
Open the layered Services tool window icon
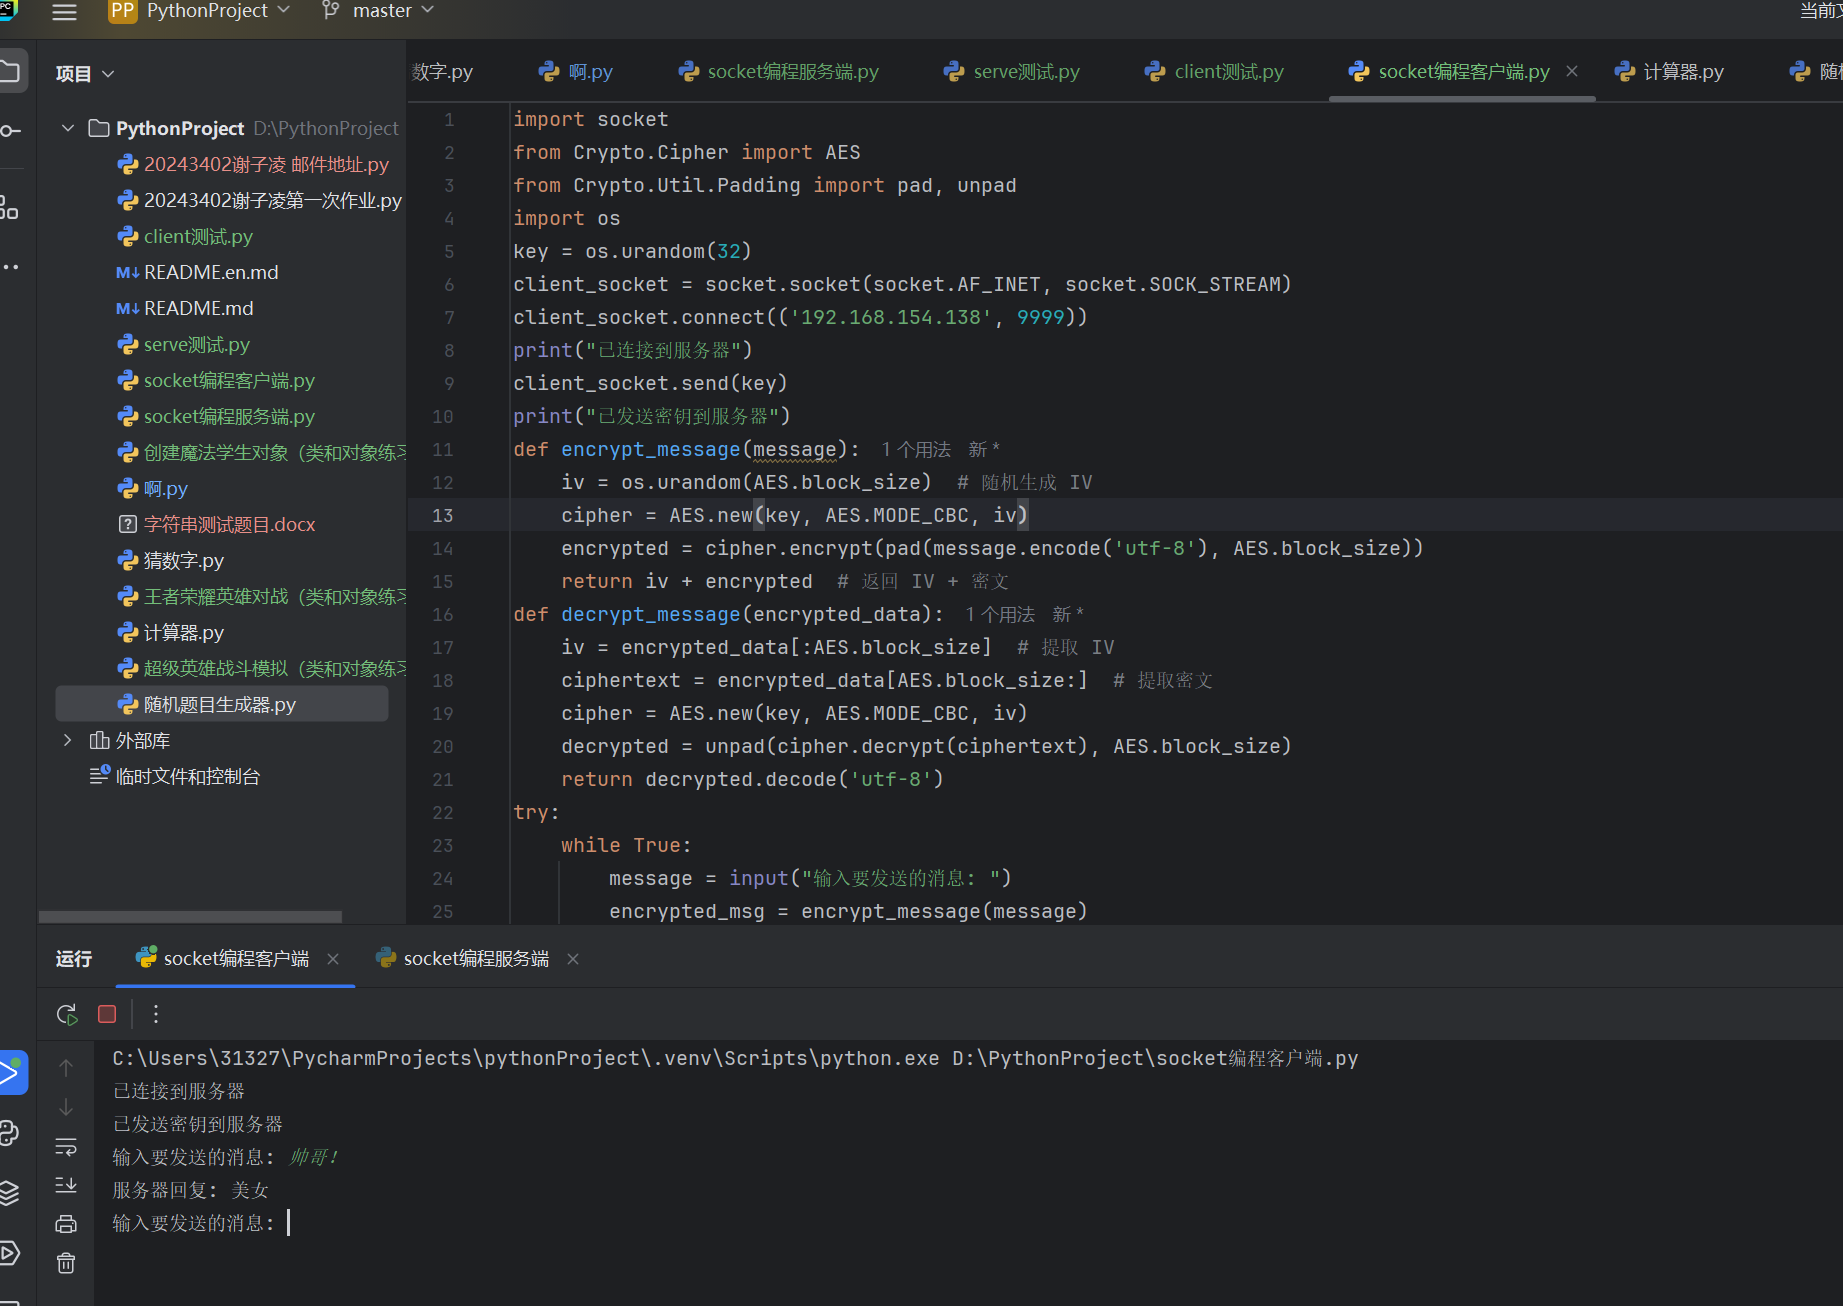(10, 1193)
